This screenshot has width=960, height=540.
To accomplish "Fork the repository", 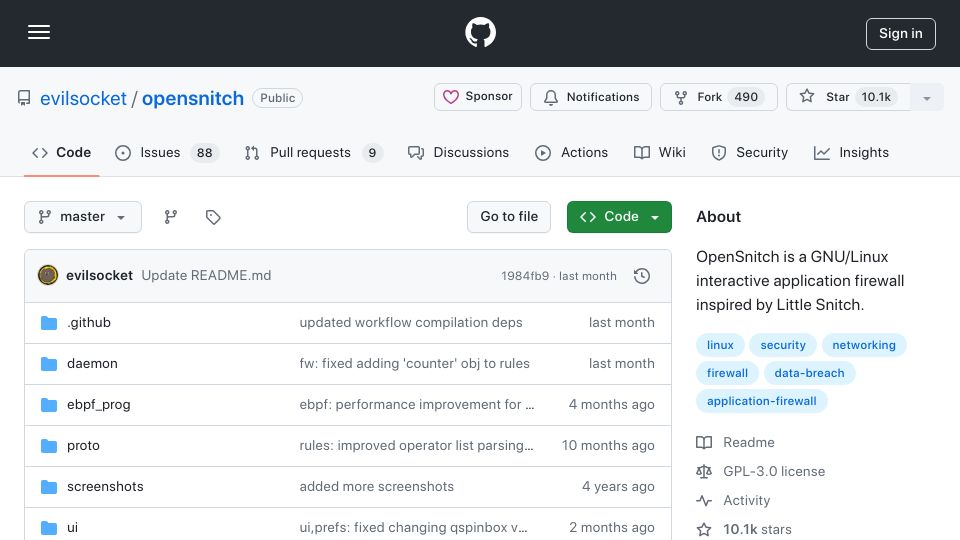I will pyautogui.click(x=719, y=97).
